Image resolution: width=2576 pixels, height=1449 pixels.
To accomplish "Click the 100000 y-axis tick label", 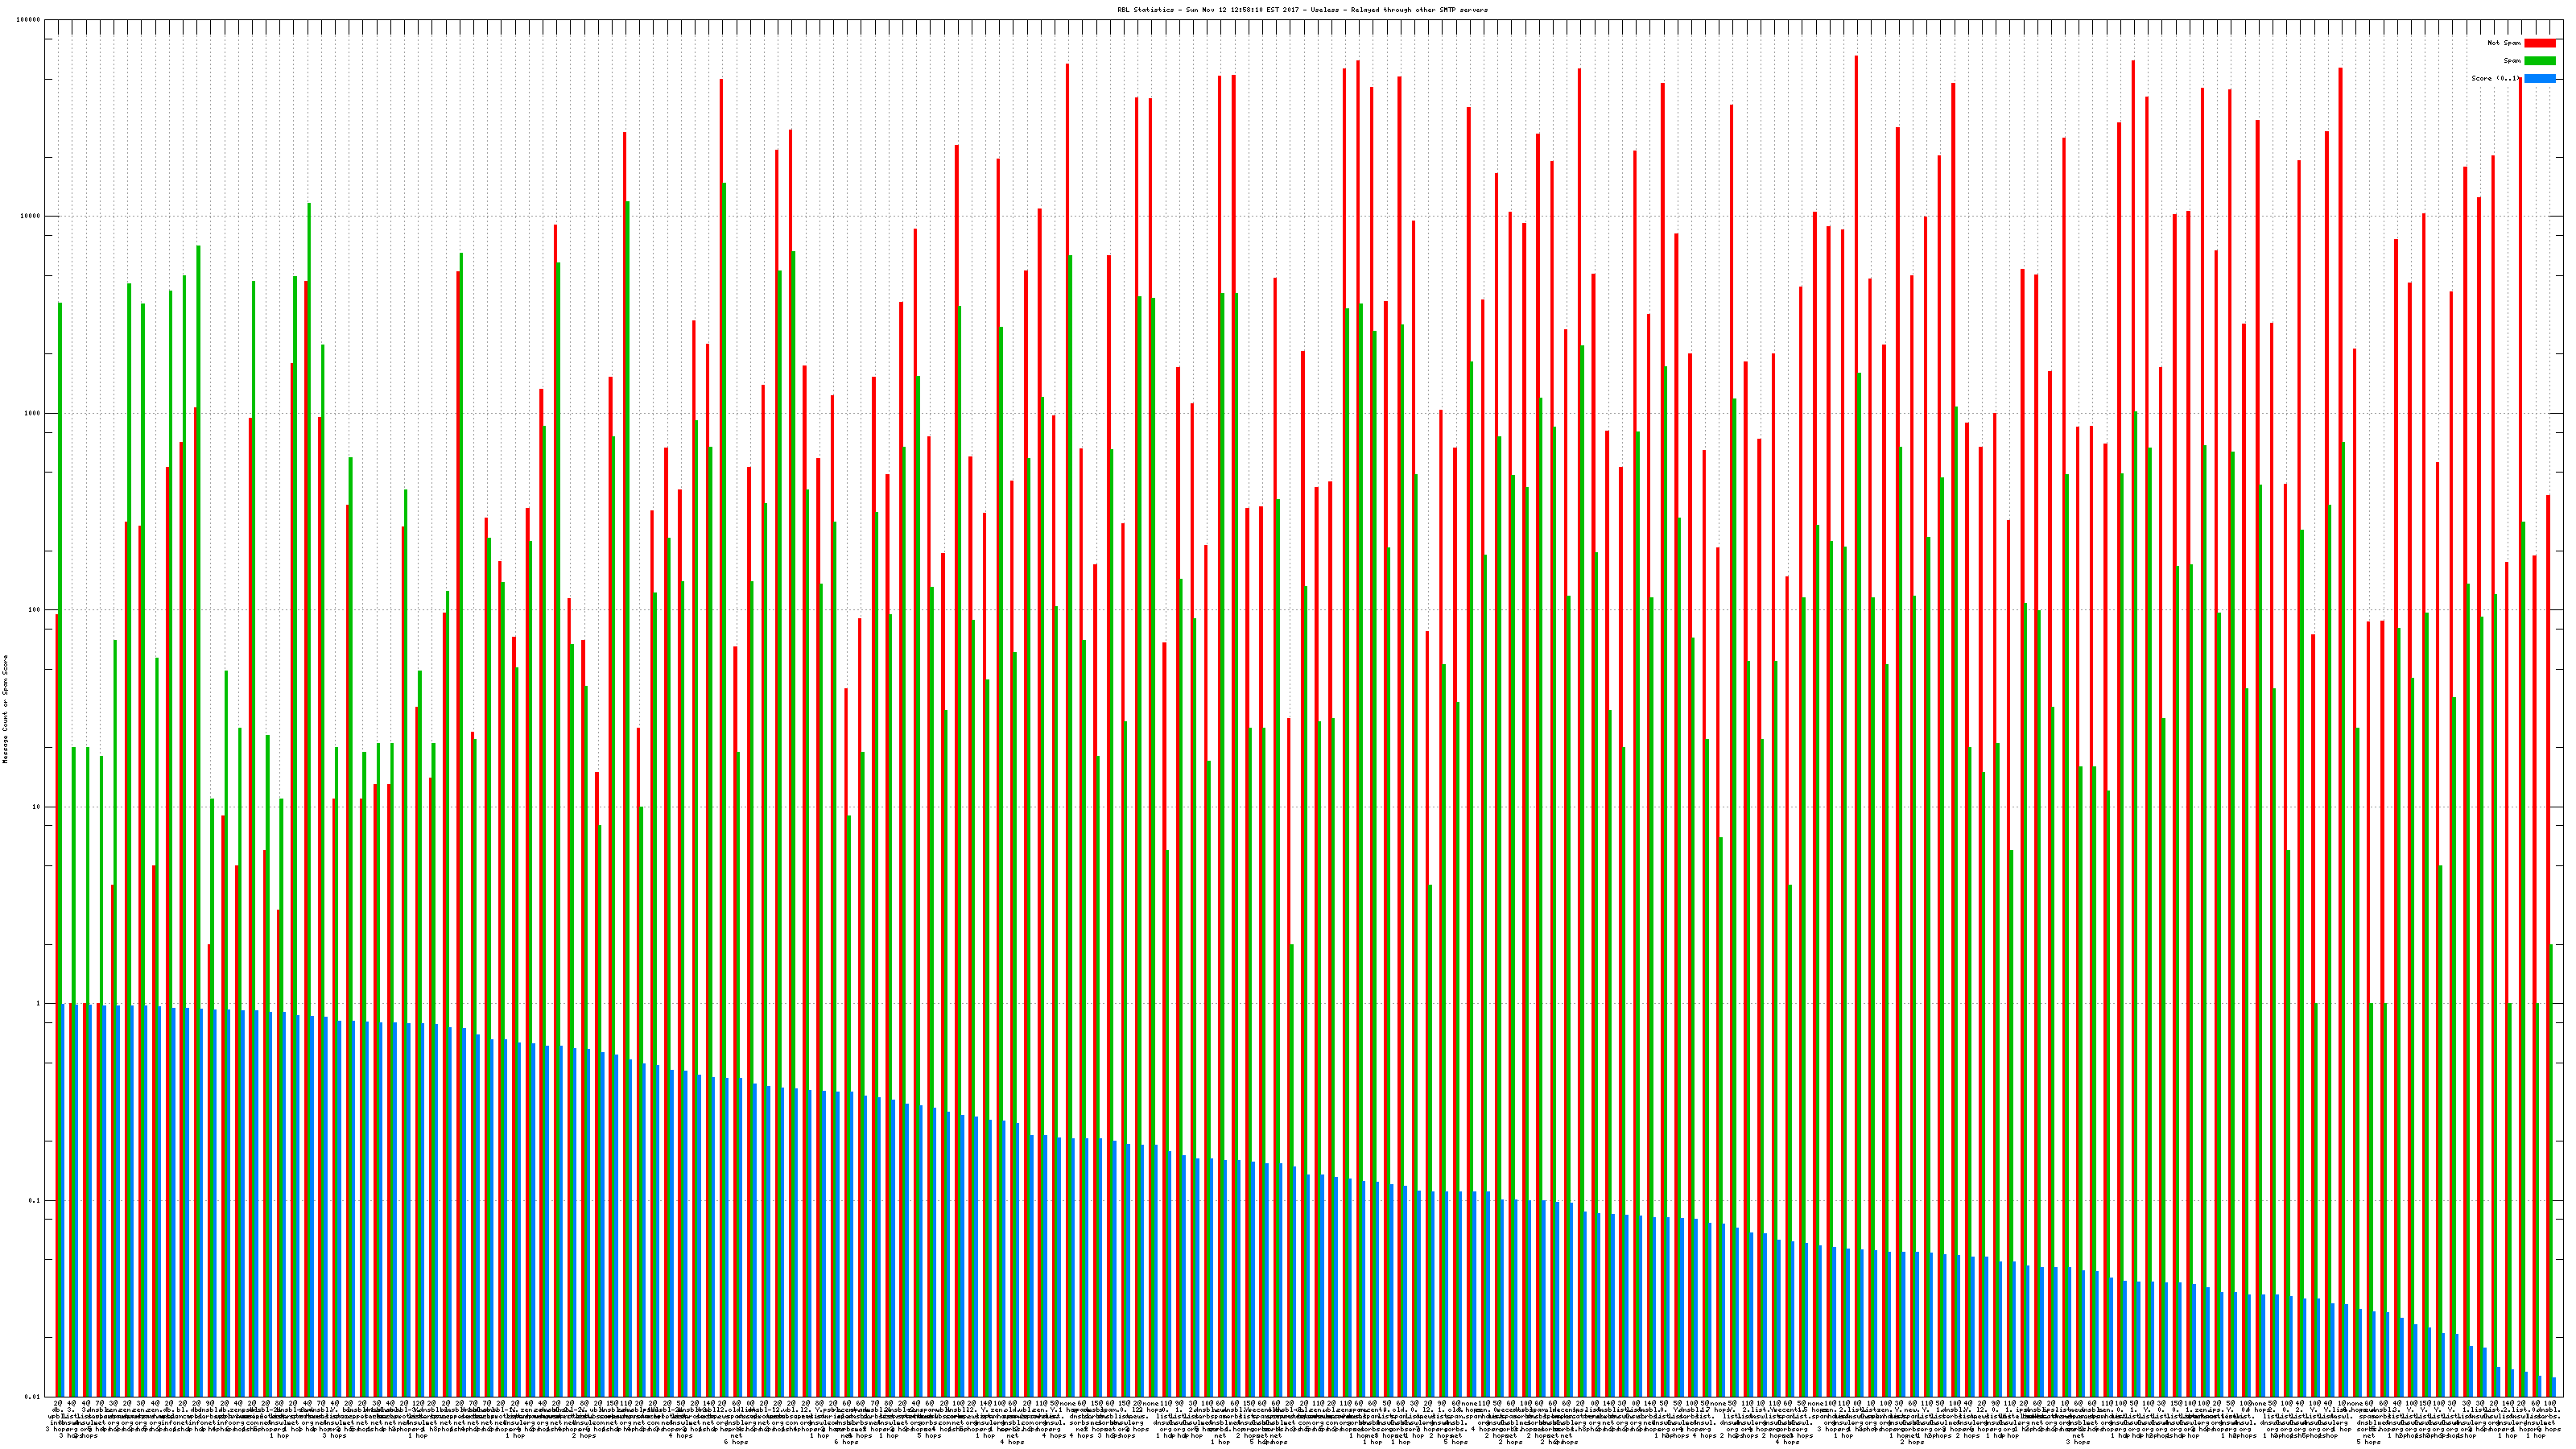I will click(x=29, y=20).
